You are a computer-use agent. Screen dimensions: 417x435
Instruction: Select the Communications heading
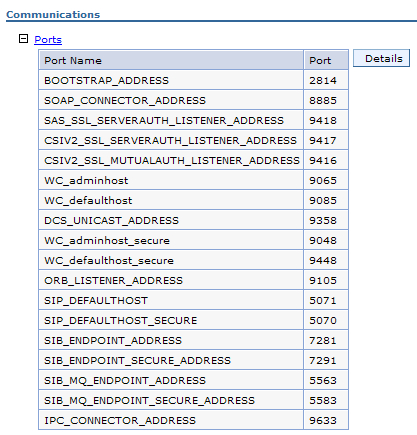tap(53, 15)
